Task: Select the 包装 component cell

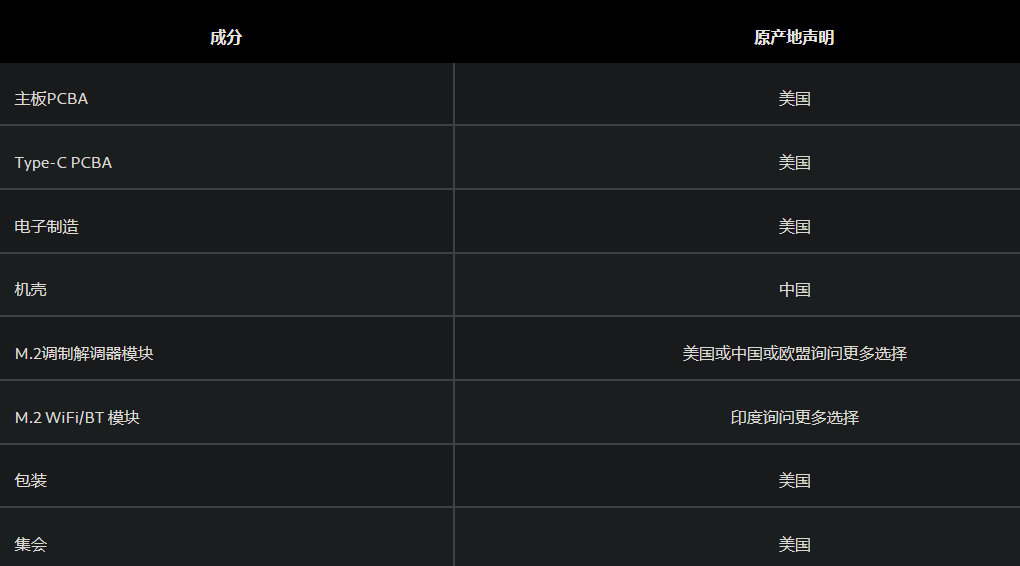Action: click(x=31, y=481)
